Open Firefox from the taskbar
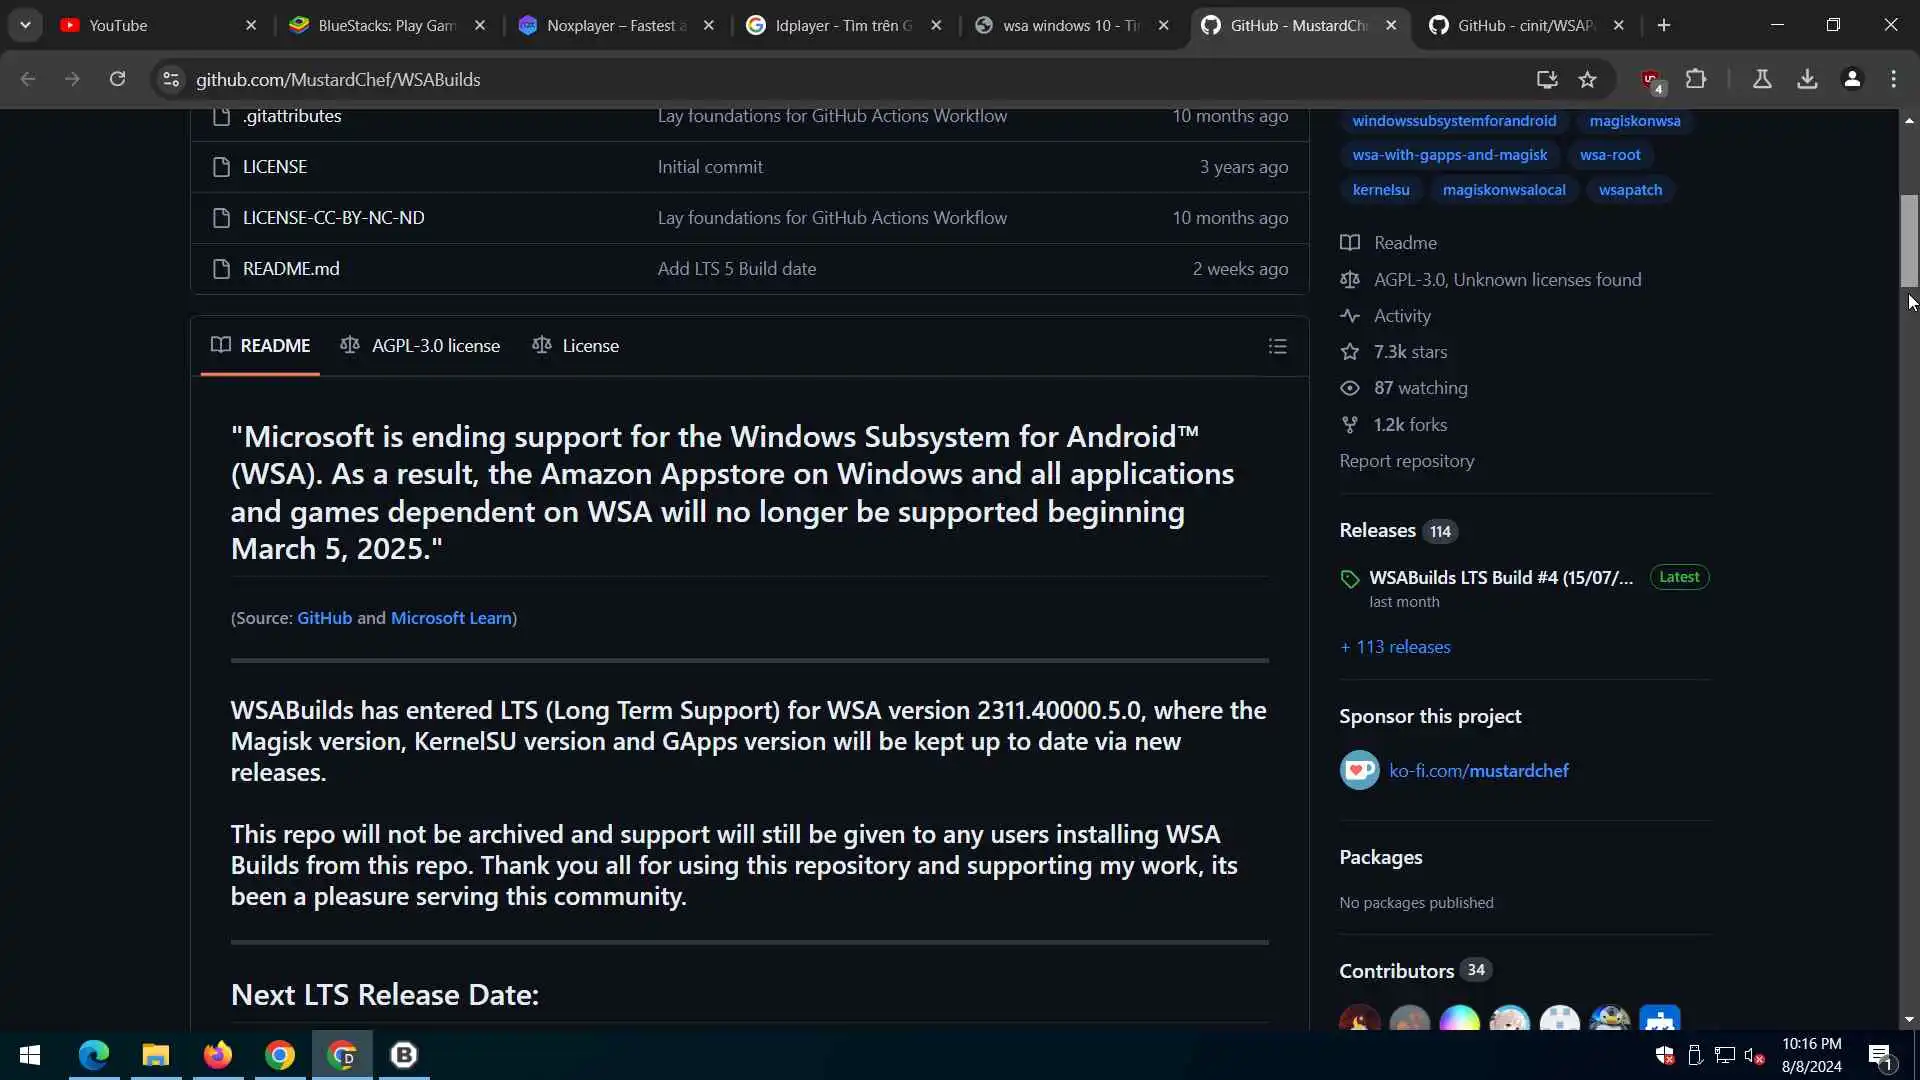 coord(217,1055)
